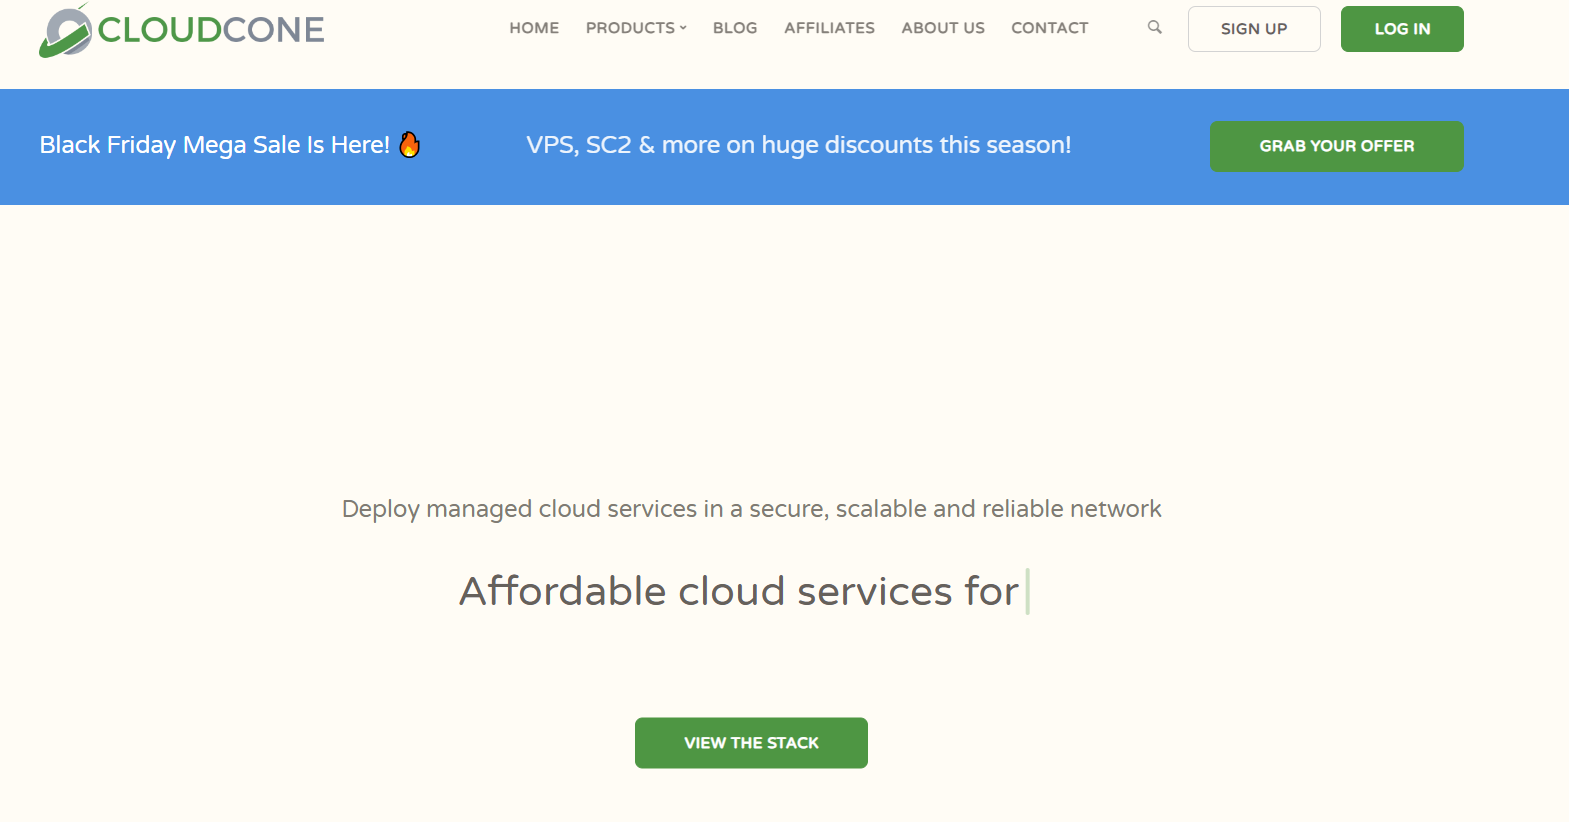Click the VPS, SC2 discounts banner text

point(799,145)
